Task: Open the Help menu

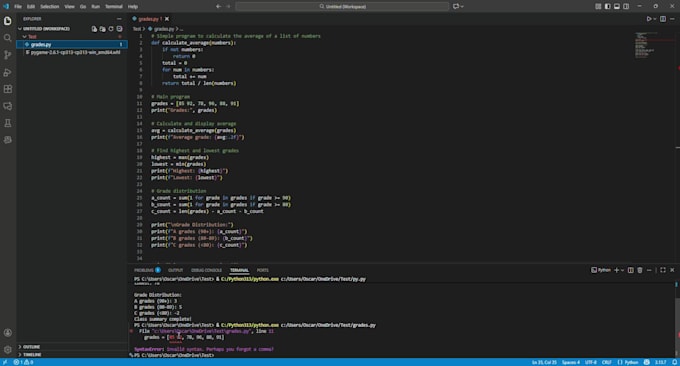Action: pos(133,7)
